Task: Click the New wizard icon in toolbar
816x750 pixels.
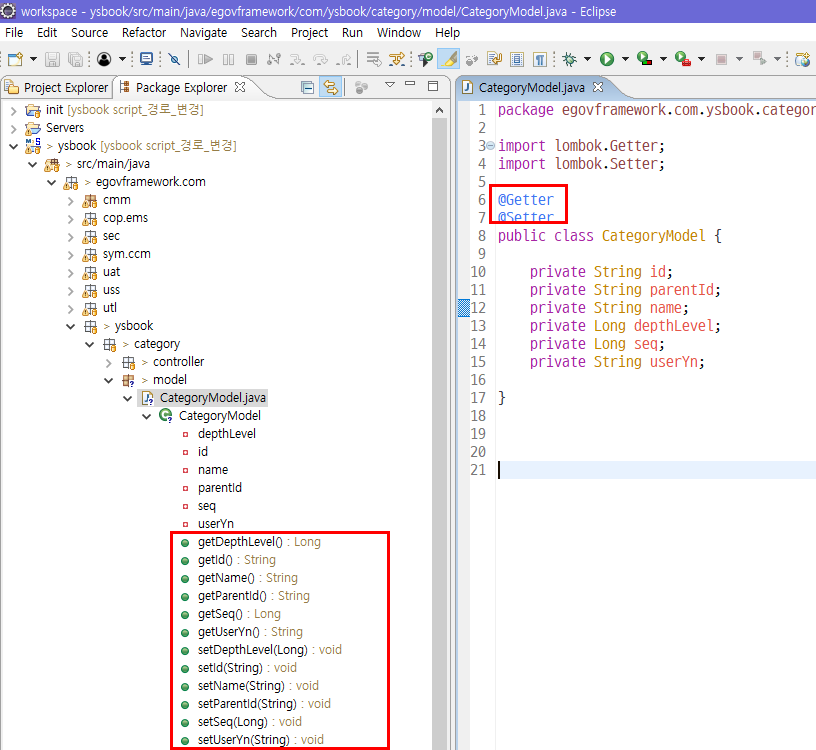Action: tap(15, 59)
